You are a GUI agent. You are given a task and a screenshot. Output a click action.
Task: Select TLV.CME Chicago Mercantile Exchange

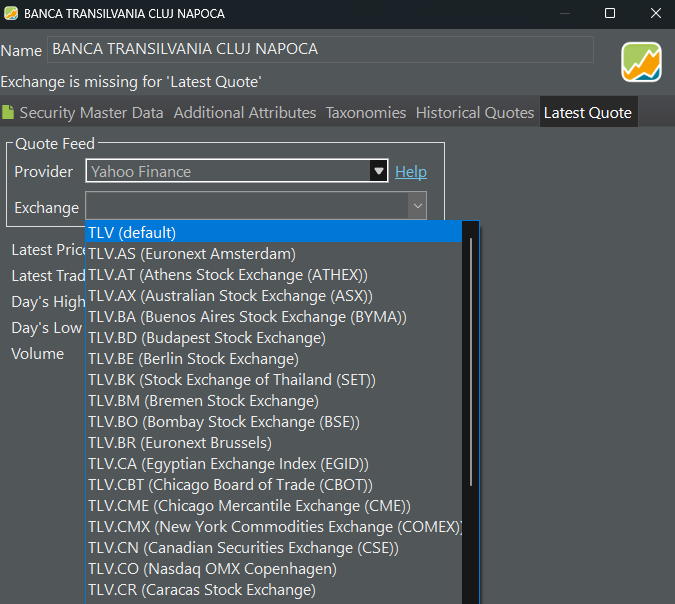coord(273,506)
